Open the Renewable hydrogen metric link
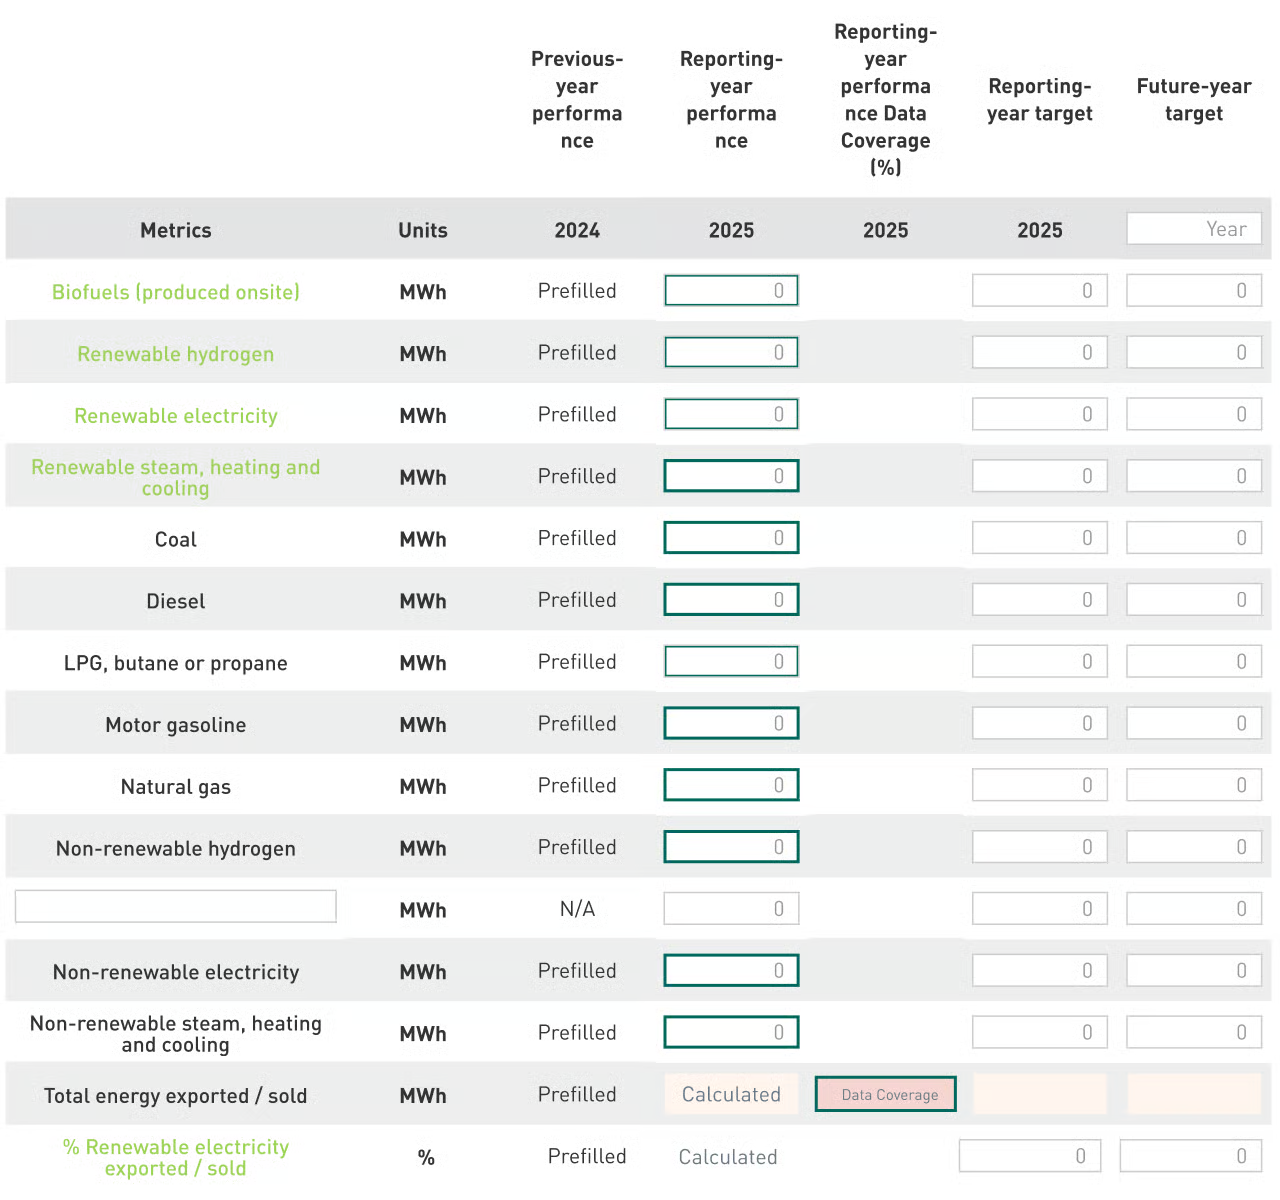Viewport: 1280px width, 1200px height. 176,354
